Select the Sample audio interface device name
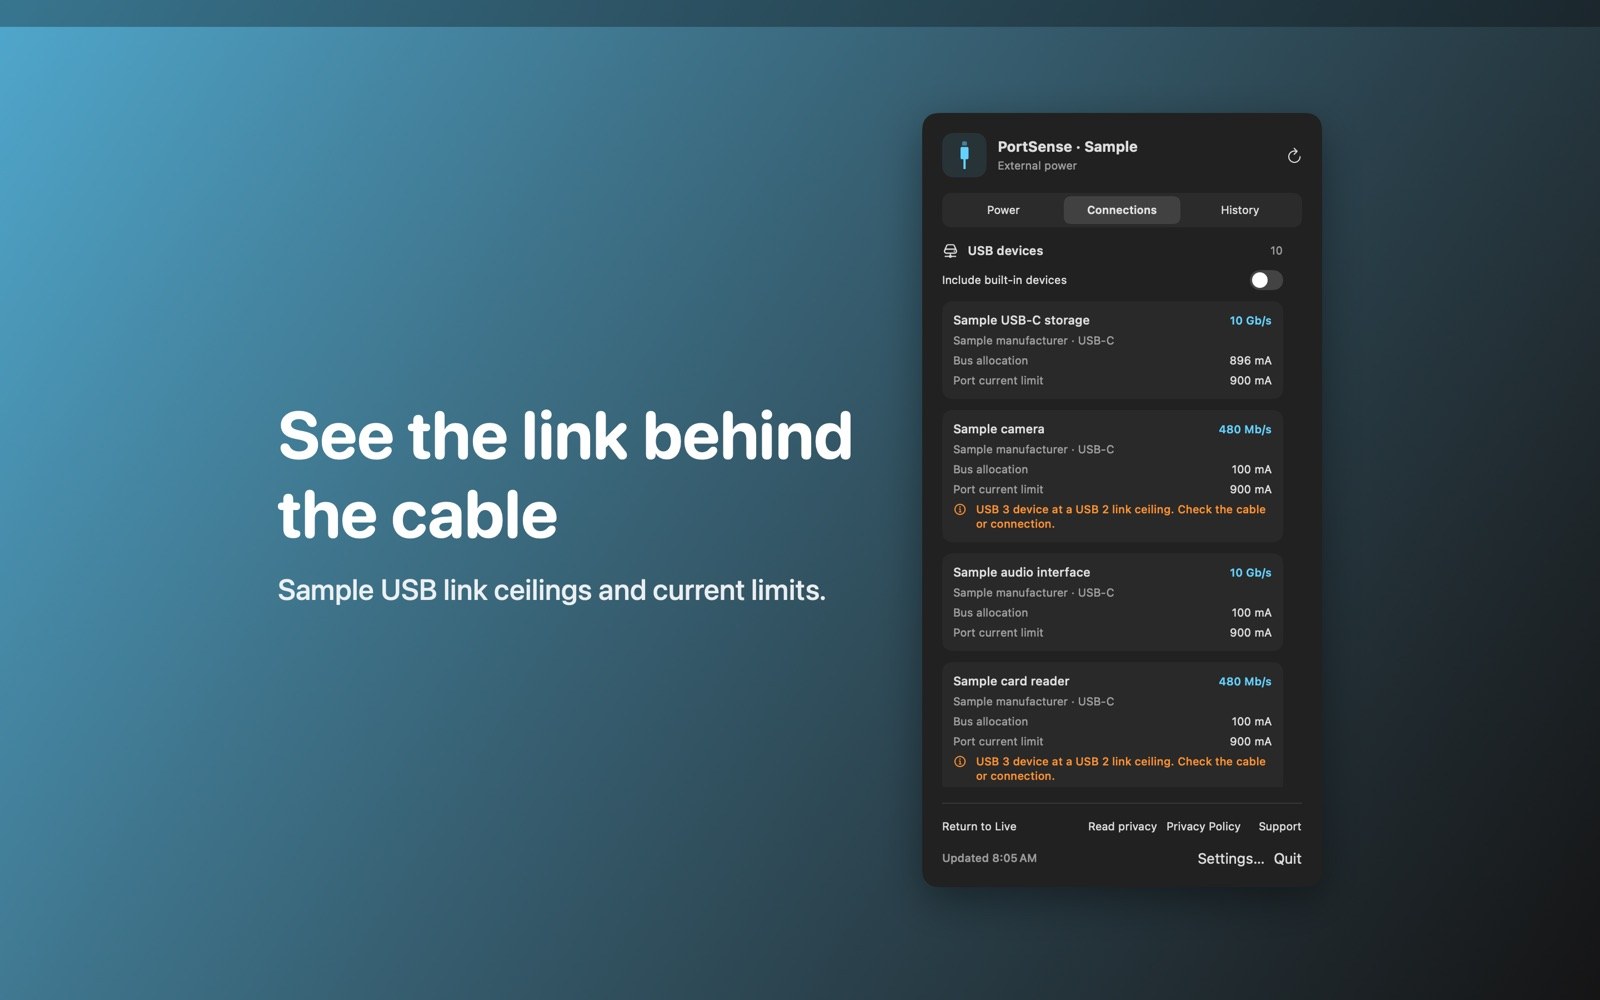This screenshot has width=1600, height=1000. (1021, 572)
